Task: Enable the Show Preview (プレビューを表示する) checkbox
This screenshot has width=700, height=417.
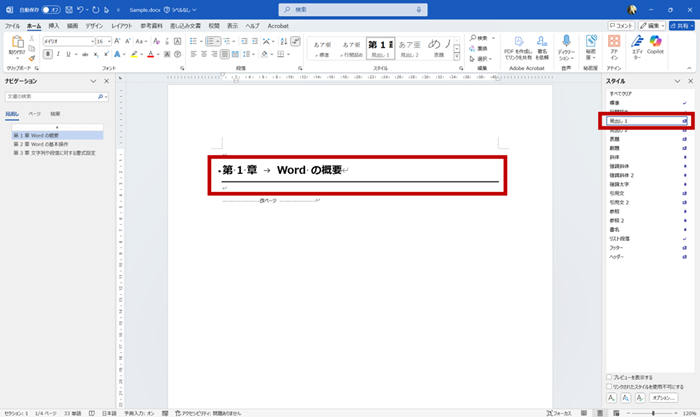Action: (610, 377)
